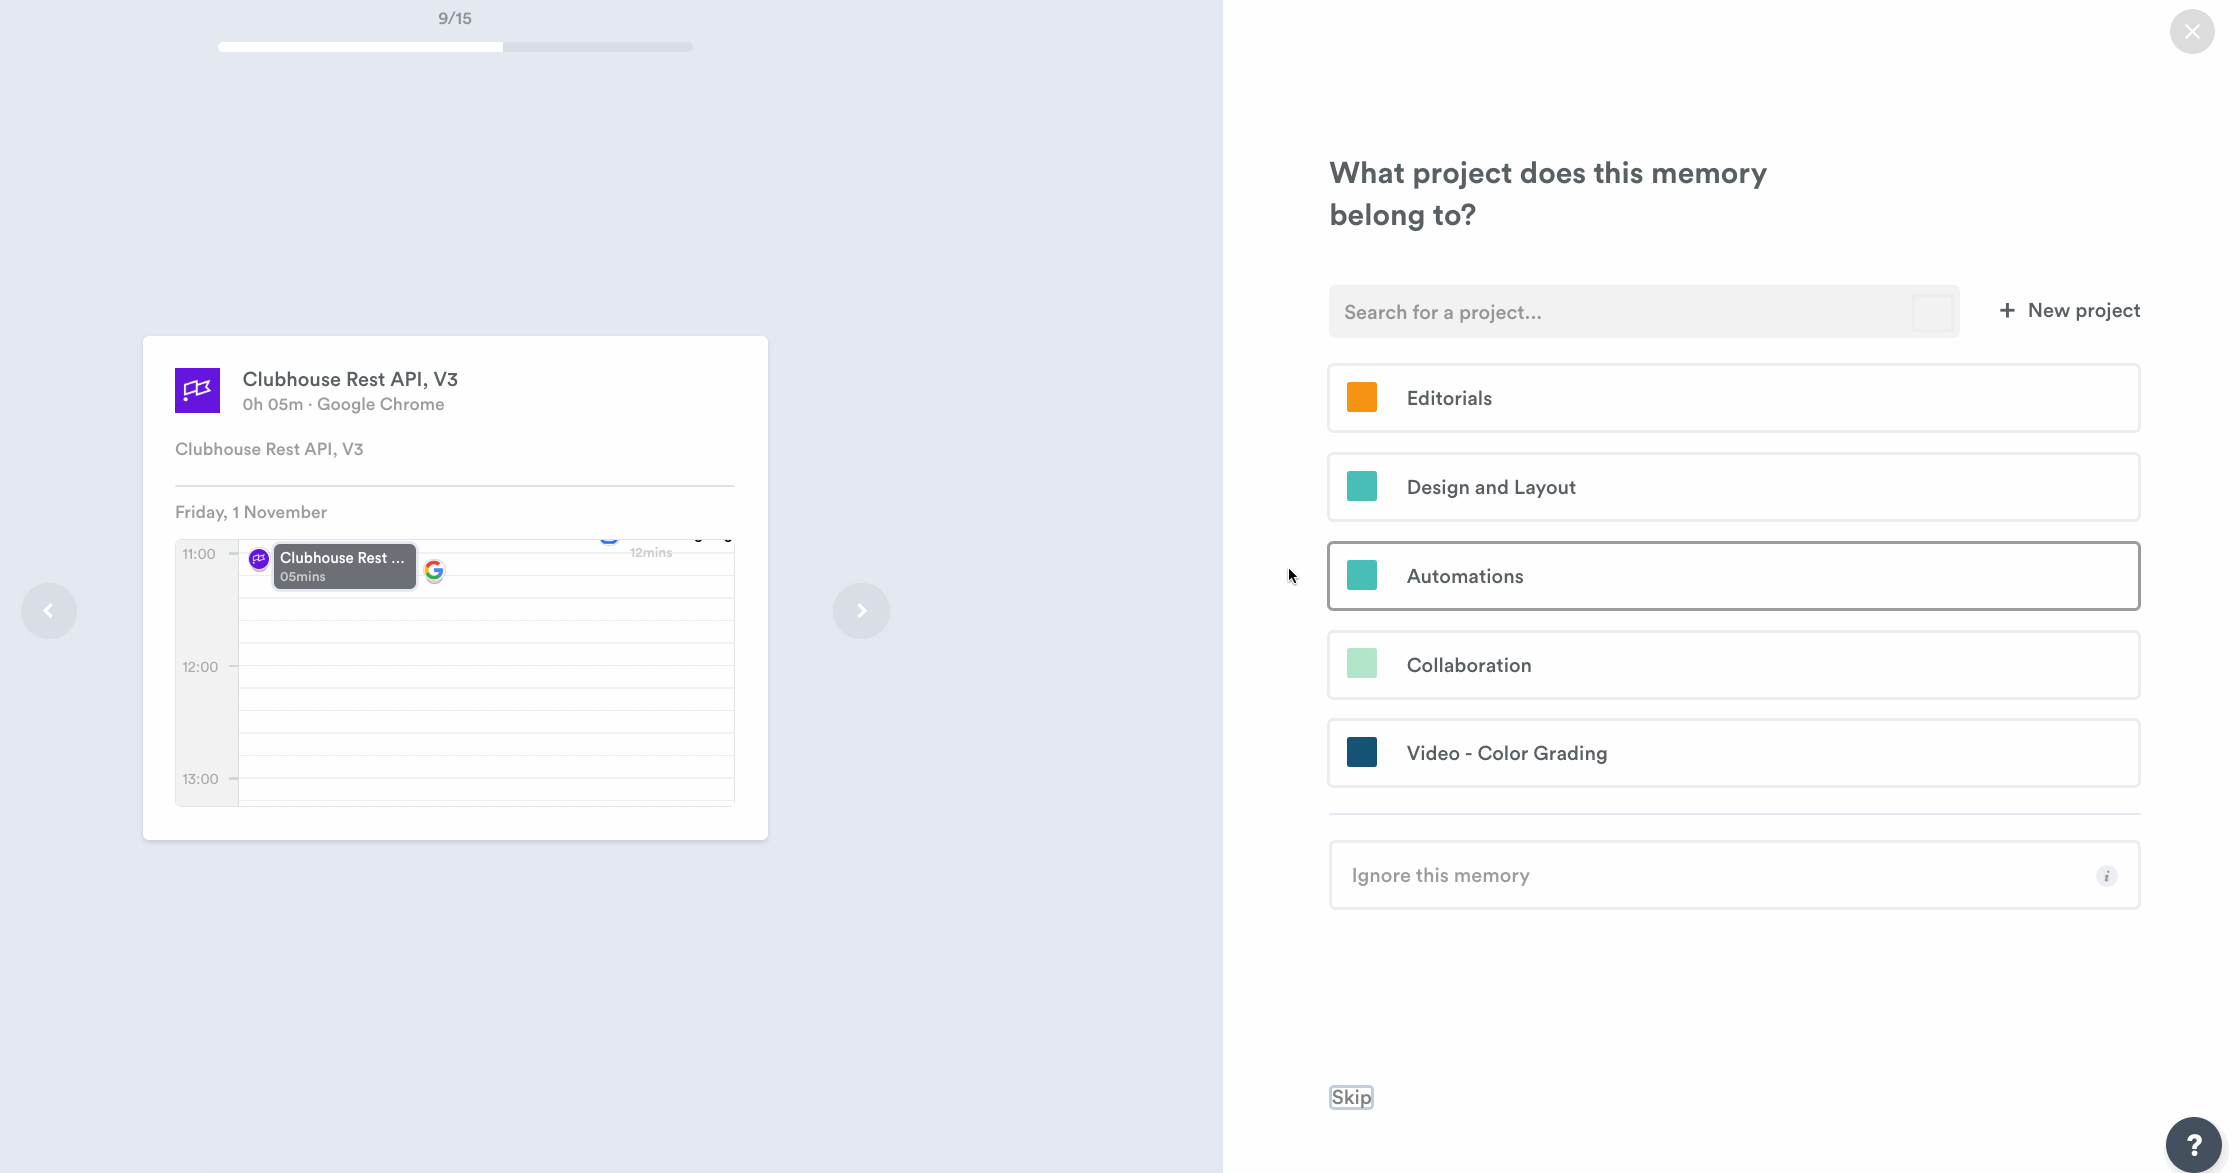Click the Search for a project field
2239x1173 pixels.
click(1620, 312)
